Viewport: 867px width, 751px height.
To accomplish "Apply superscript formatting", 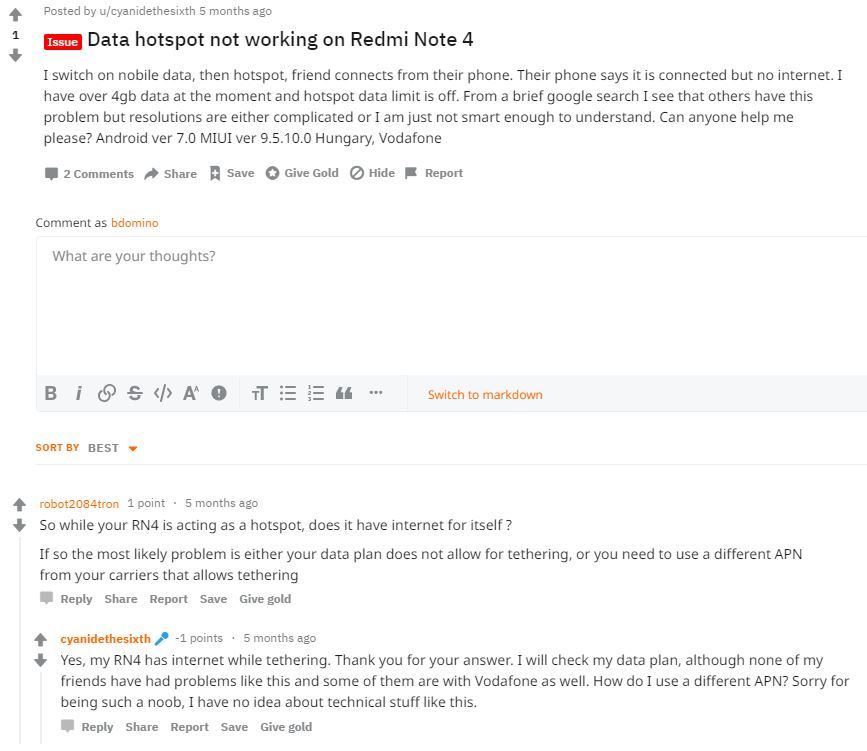I will (190, 394).
